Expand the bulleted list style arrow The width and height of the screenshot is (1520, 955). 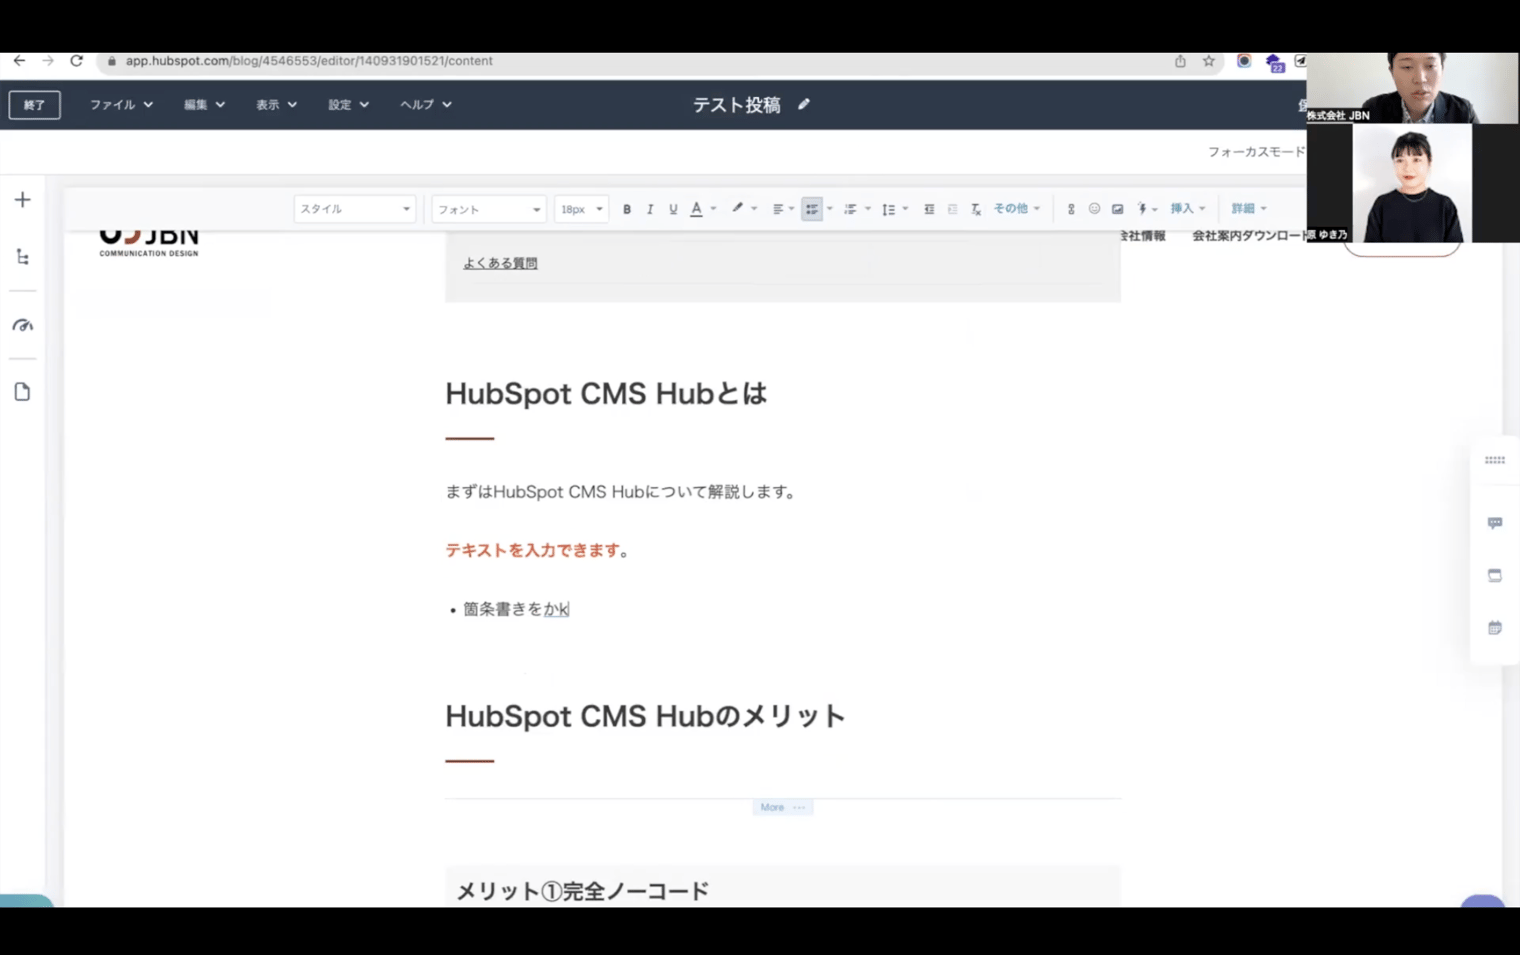(x=830, y=209)
